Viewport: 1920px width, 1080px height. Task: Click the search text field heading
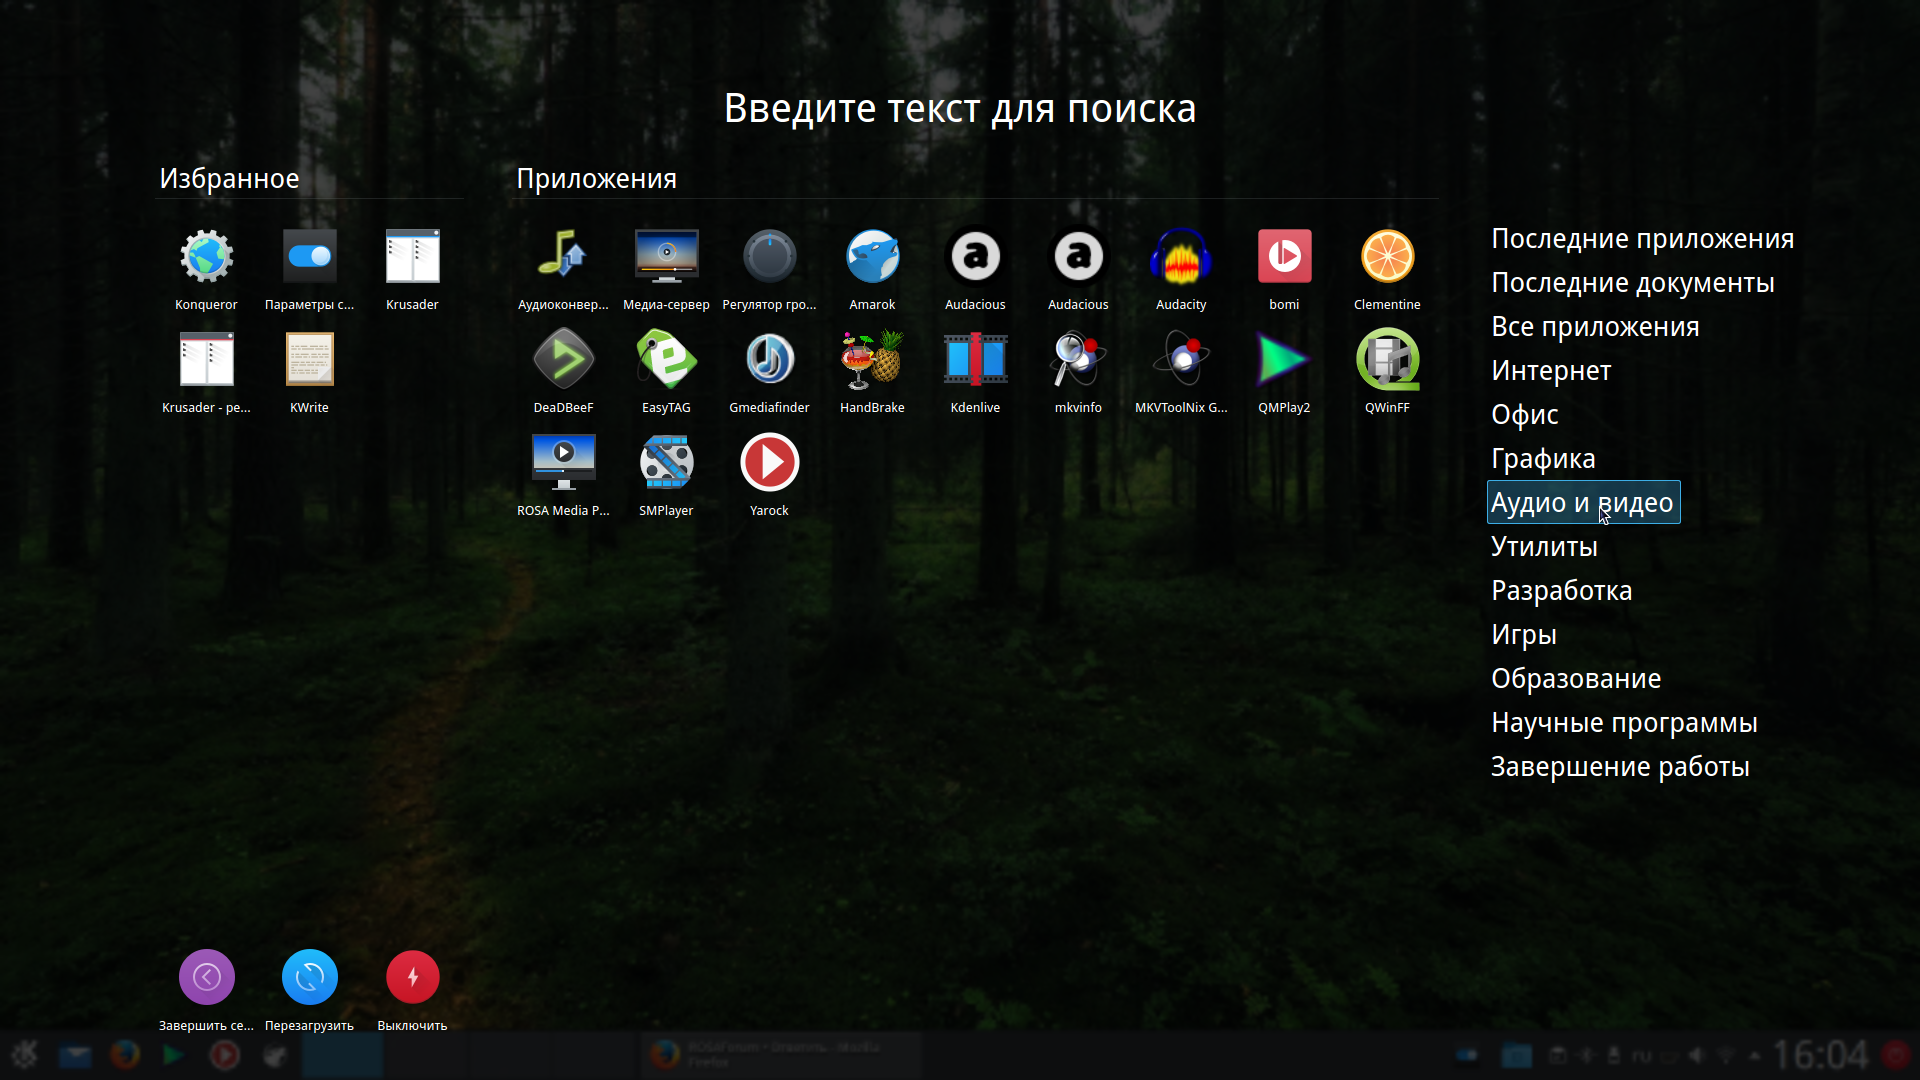pos(959,108)
